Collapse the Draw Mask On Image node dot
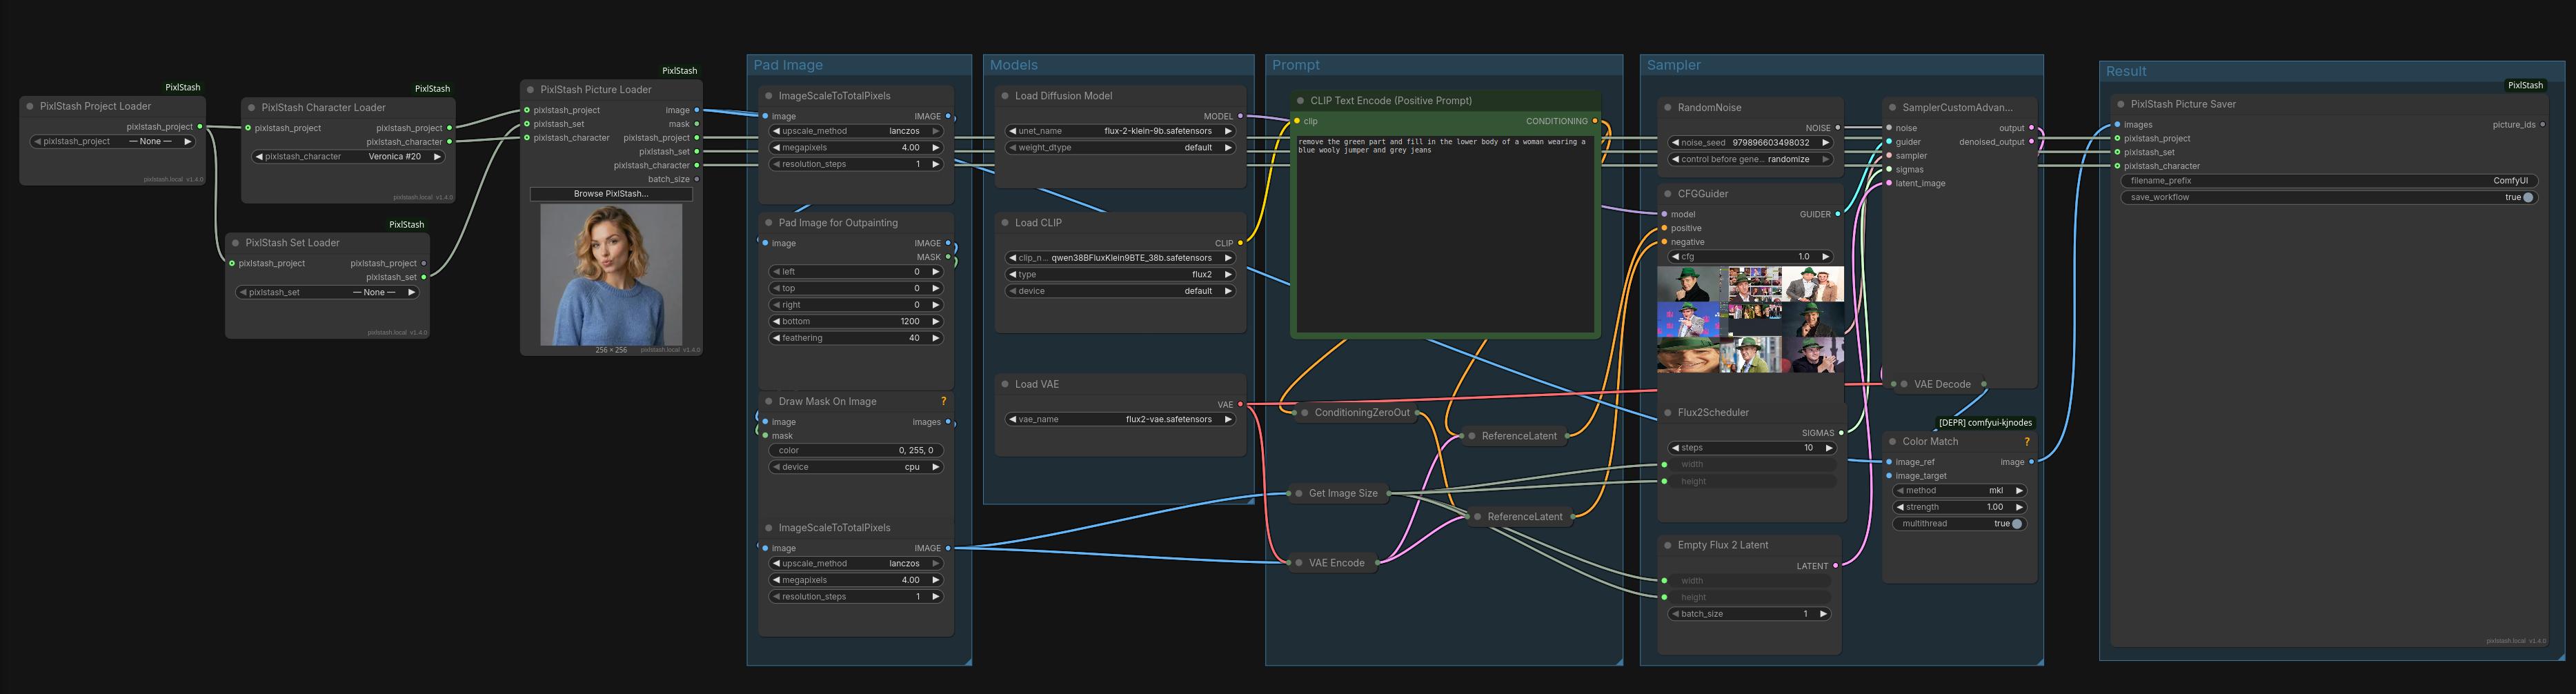Screen dimensions: 2576x694 [x=768, y=401]
